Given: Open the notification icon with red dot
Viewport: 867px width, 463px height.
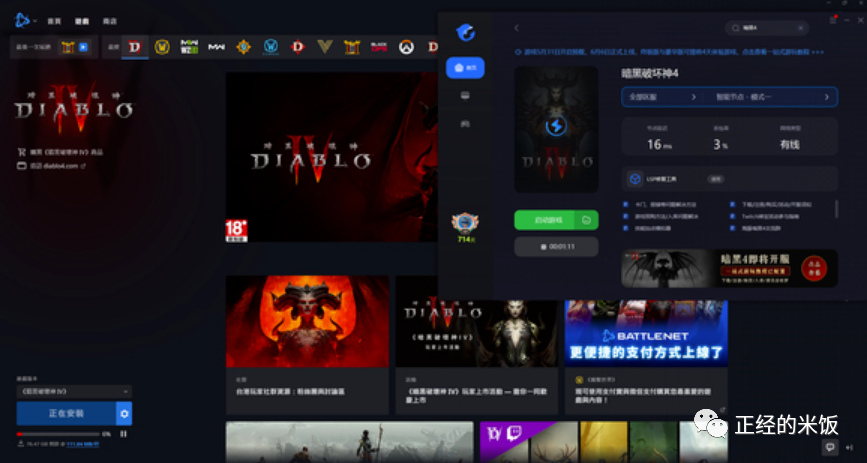Looking at the screenshot, I should [833, 20].
